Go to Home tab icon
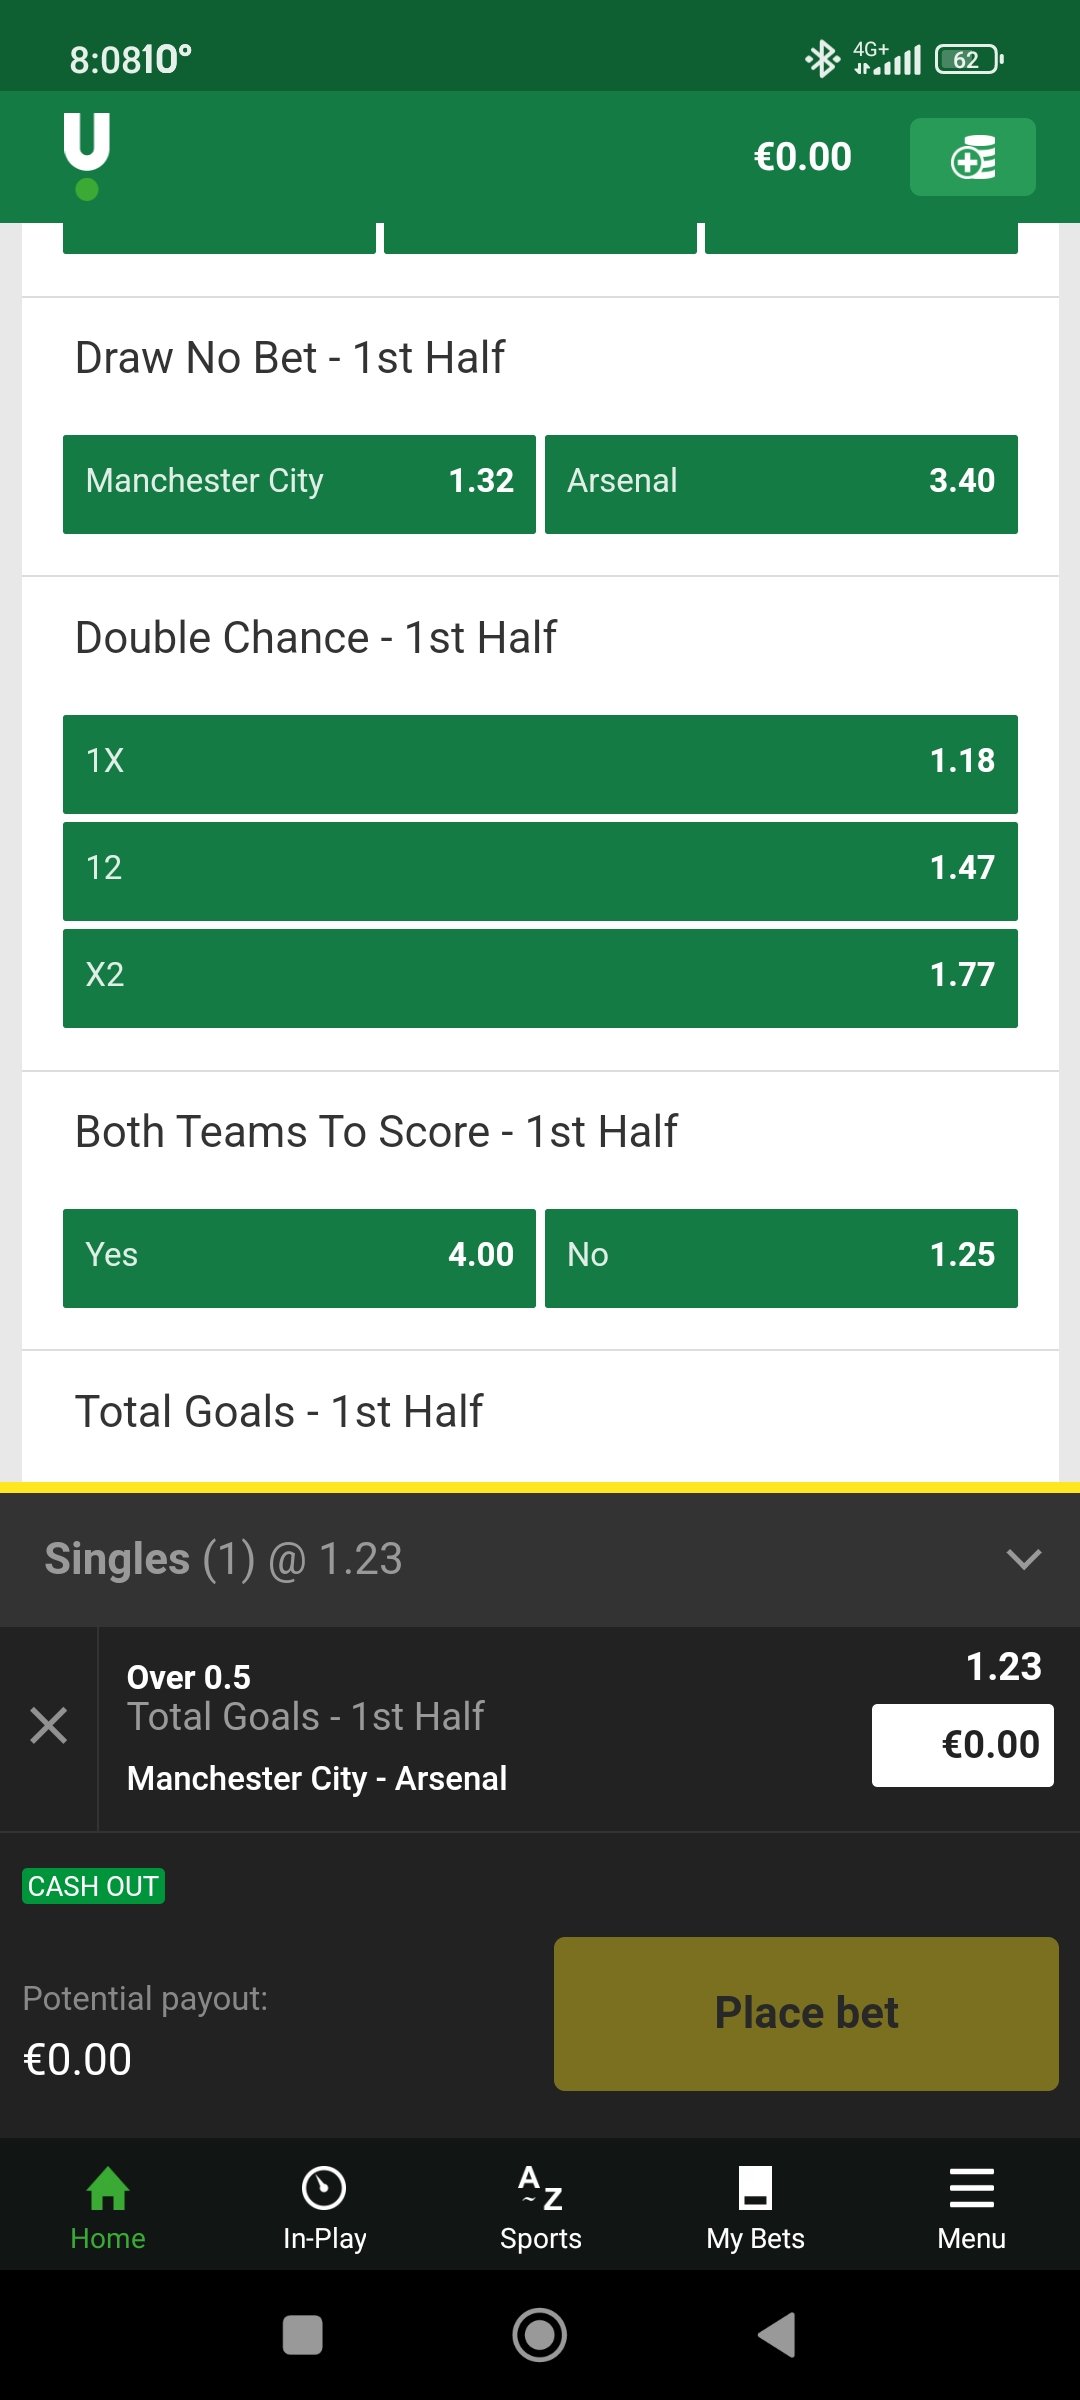 108,2189
